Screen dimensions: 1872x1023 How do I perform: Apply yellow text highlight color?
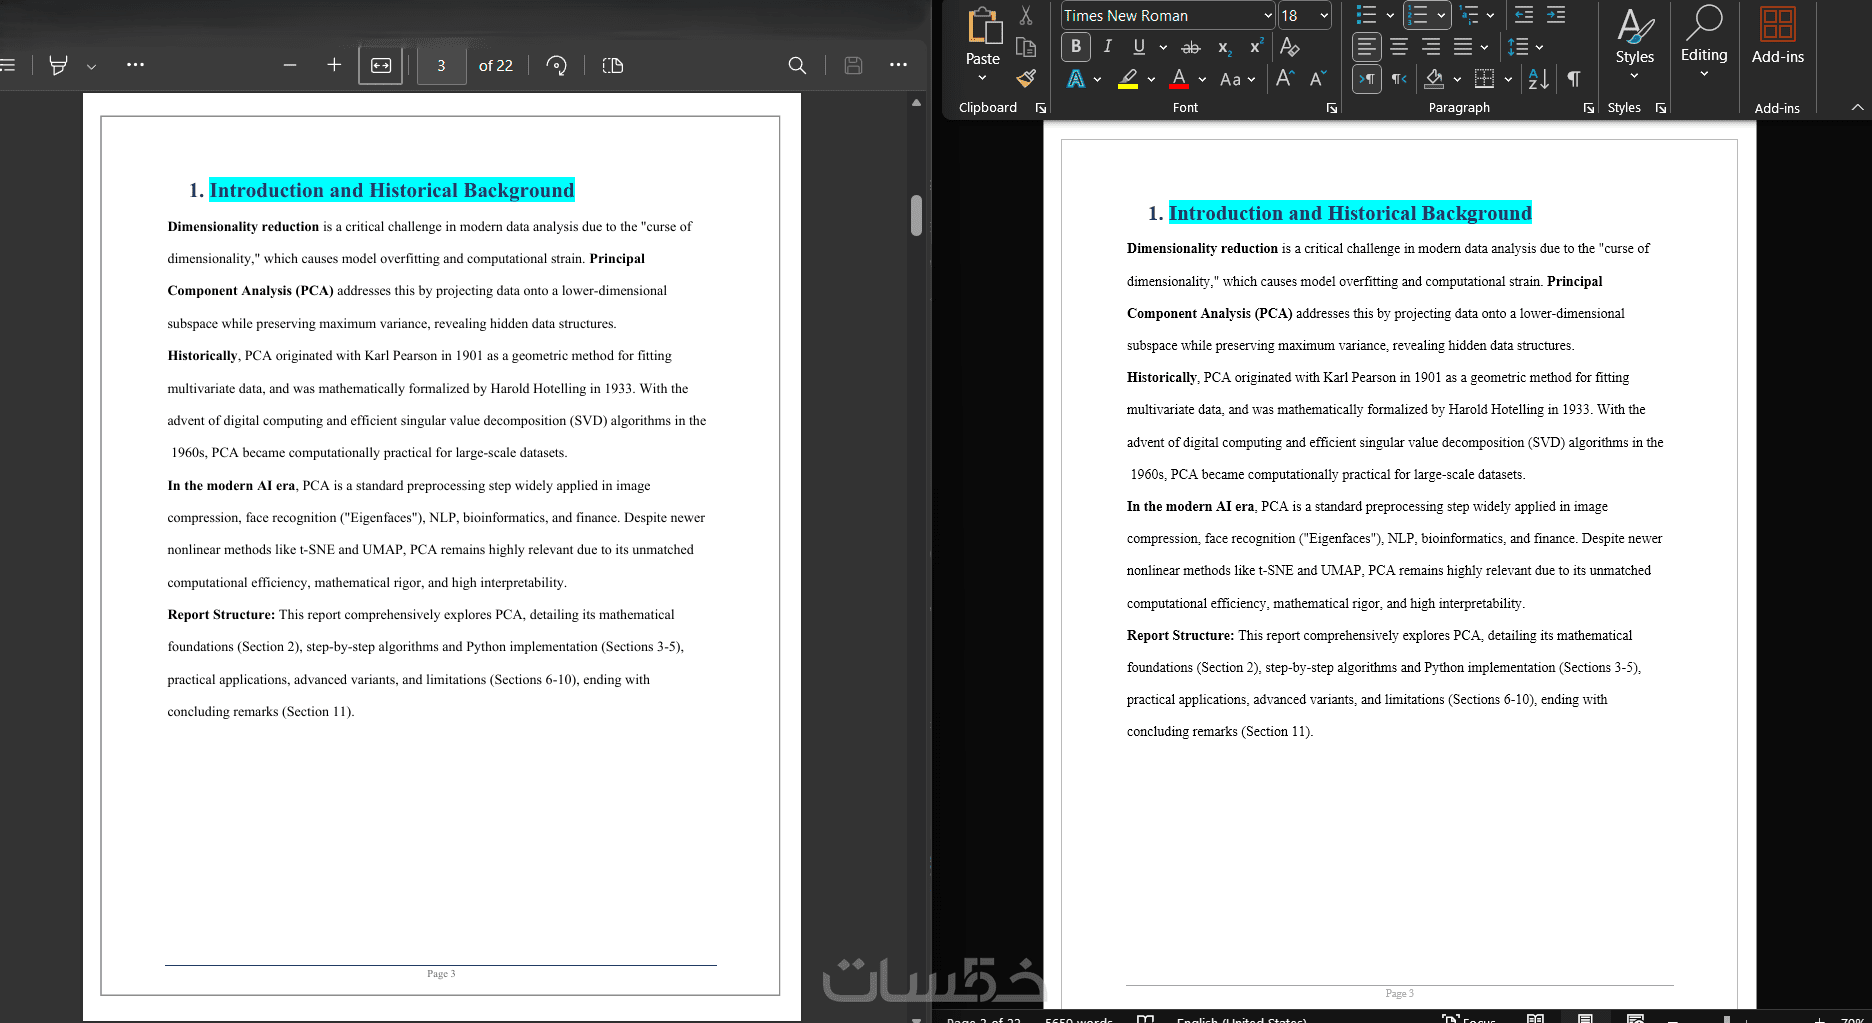point(1128,78)
